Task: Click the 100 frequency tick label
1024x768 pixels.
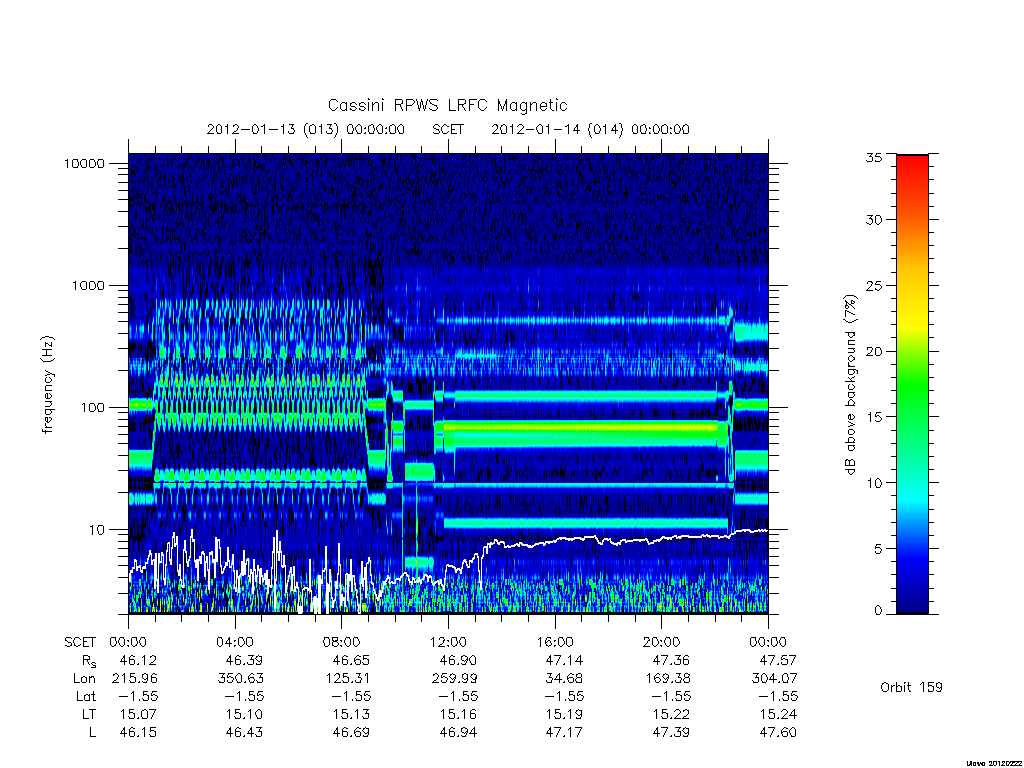Action: (x=92, y=408)
